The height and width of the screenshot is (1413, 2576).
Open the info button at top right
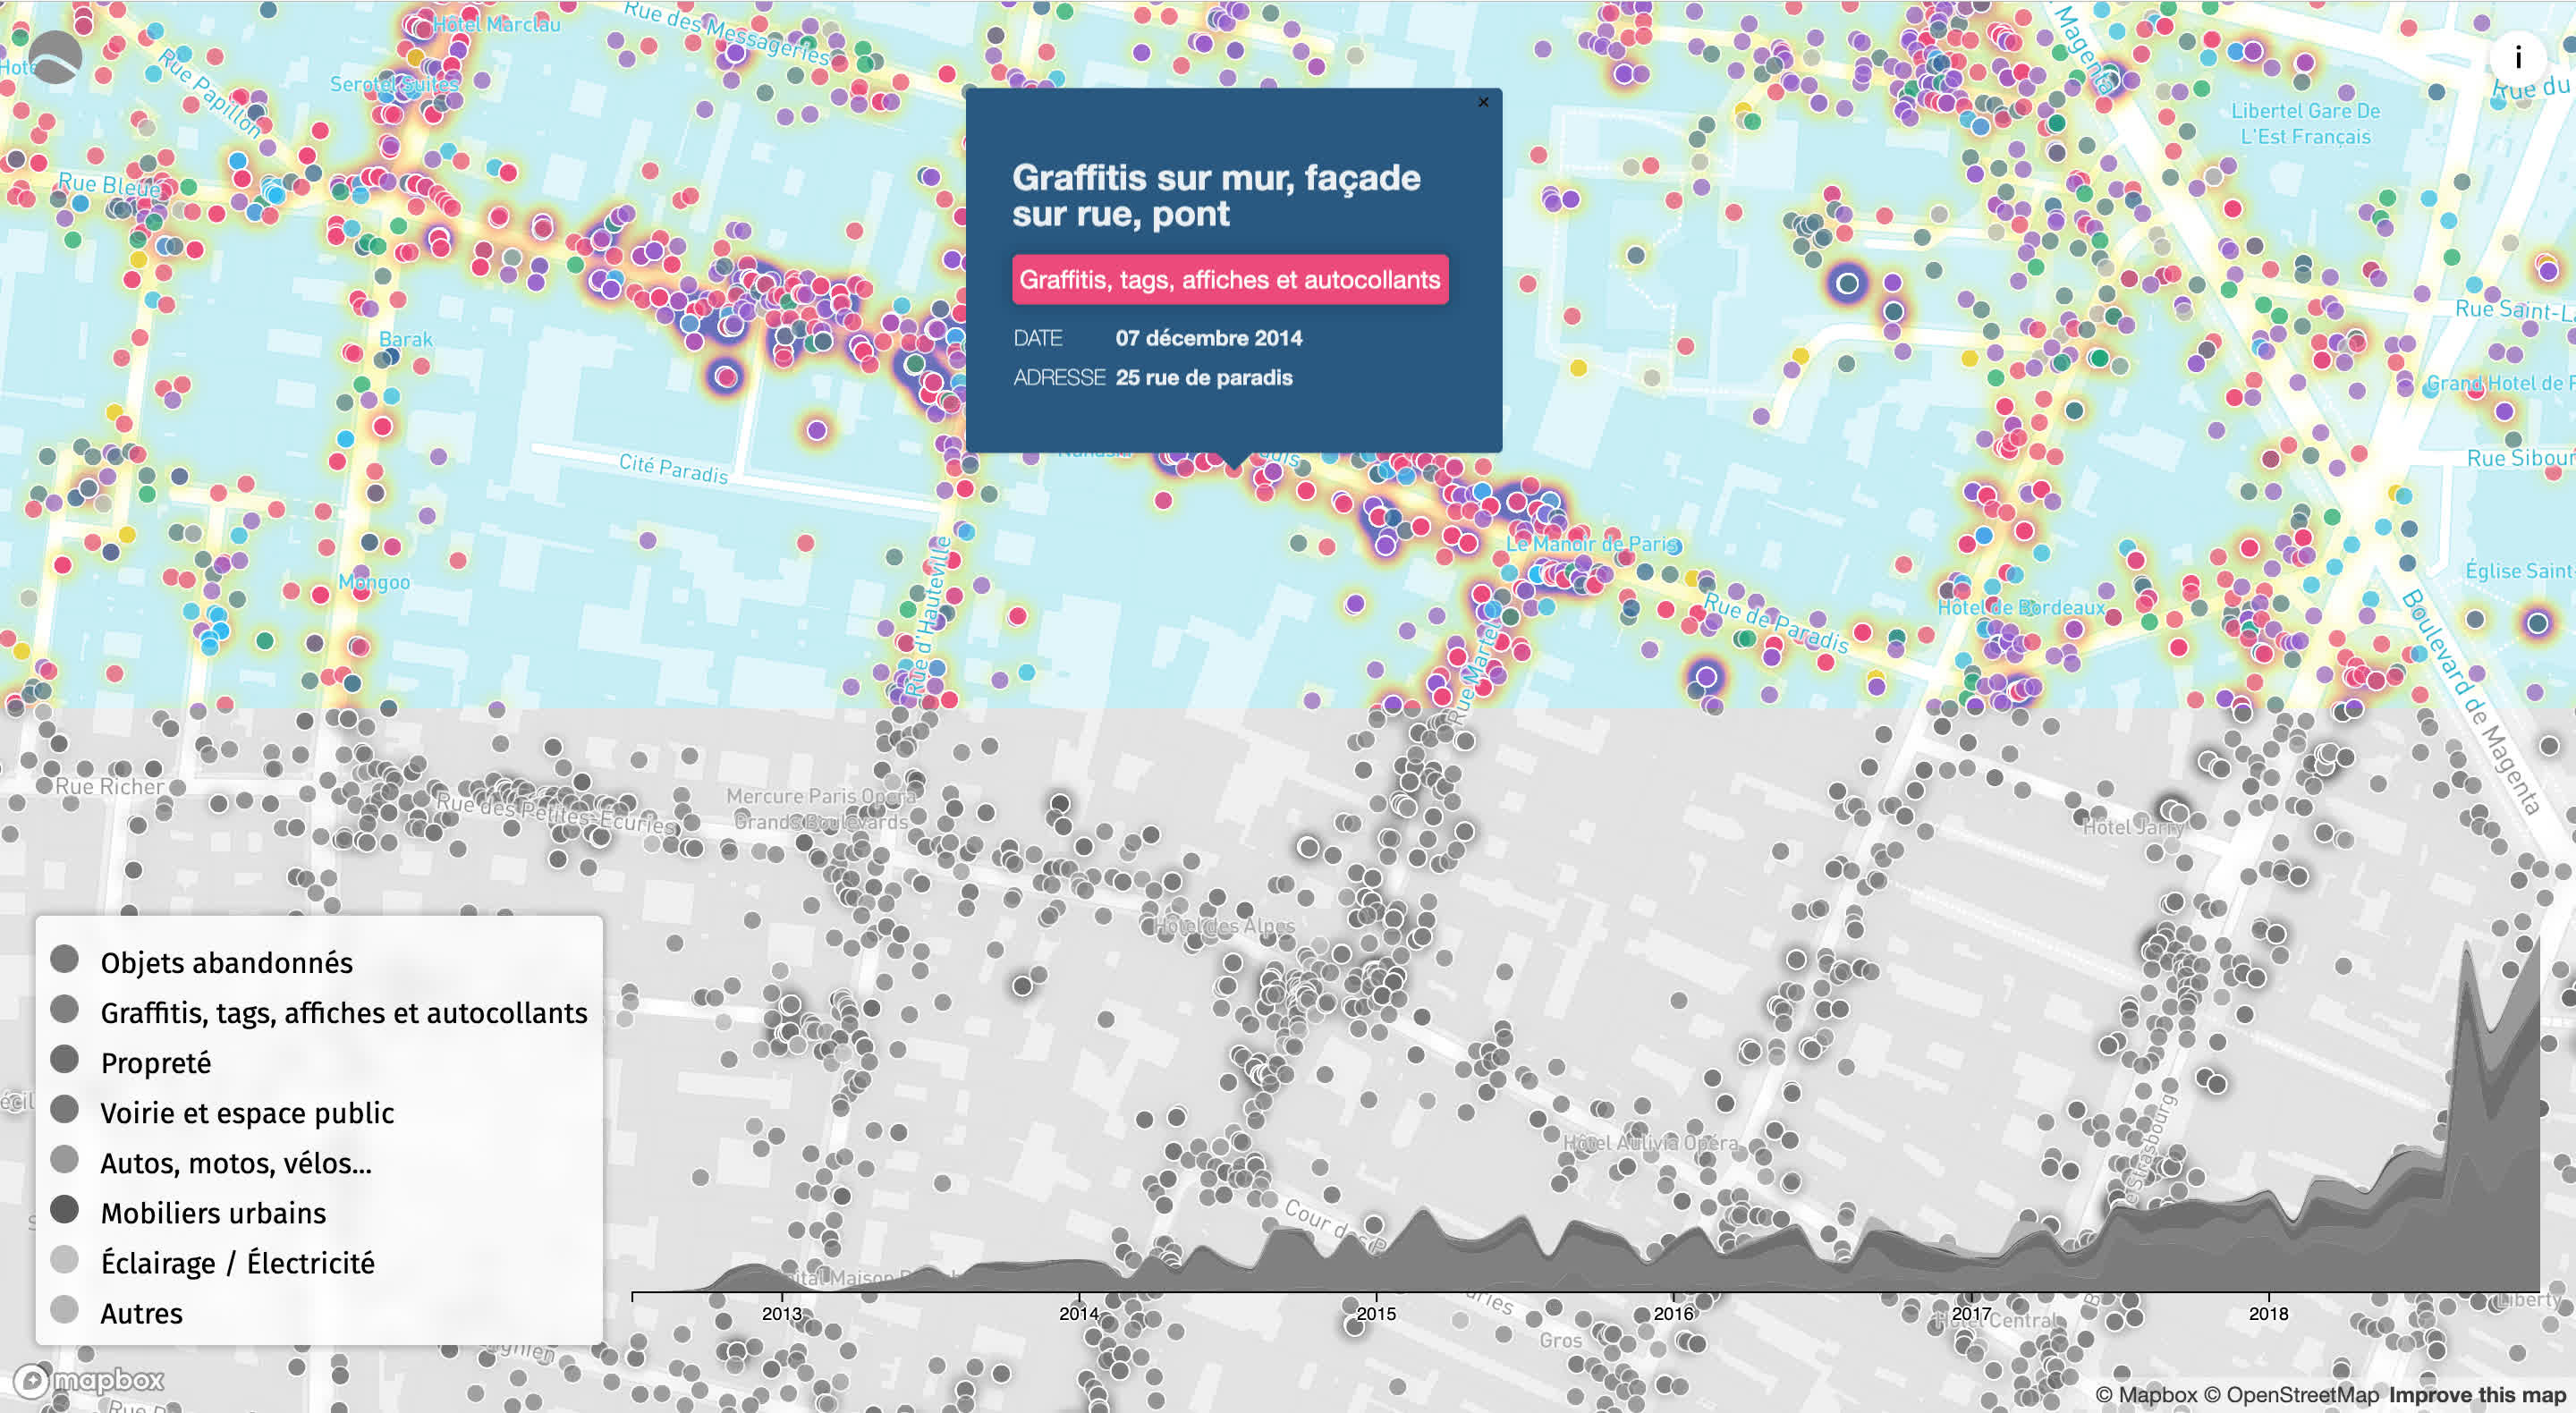(2517, 58)
